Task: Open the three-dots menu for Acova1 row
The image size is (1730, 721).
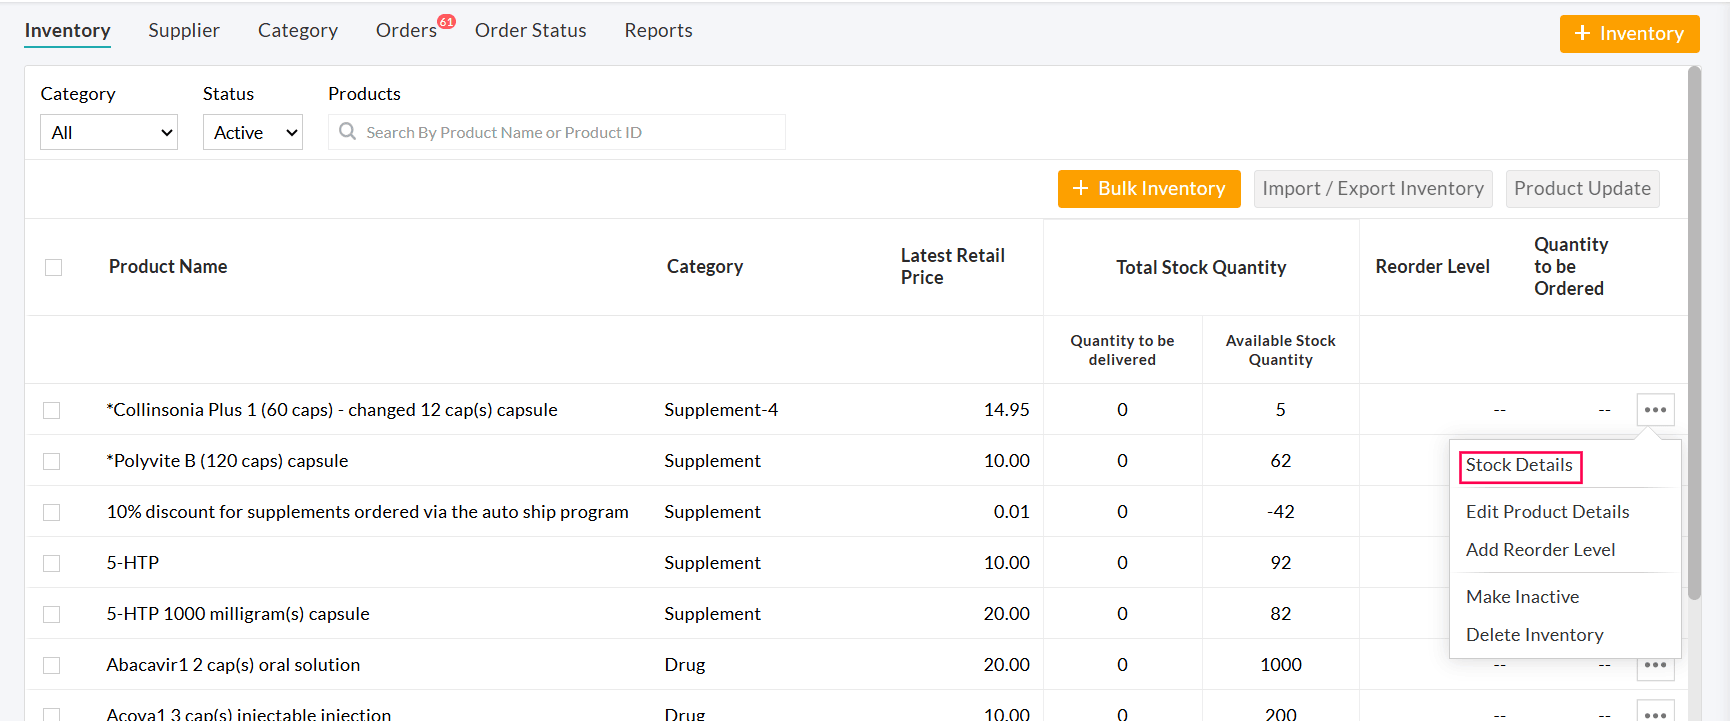Action: click(1655, 712)
